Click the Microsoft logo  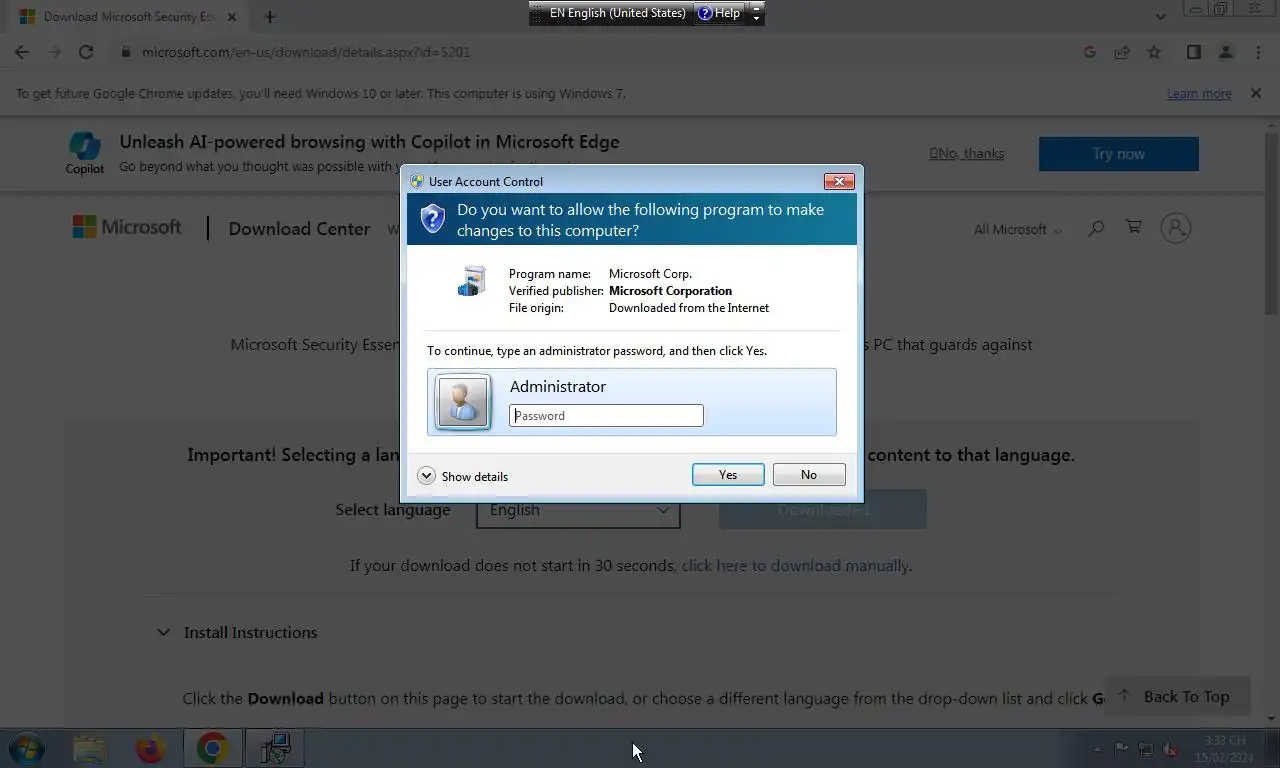[x=127, y=227]
